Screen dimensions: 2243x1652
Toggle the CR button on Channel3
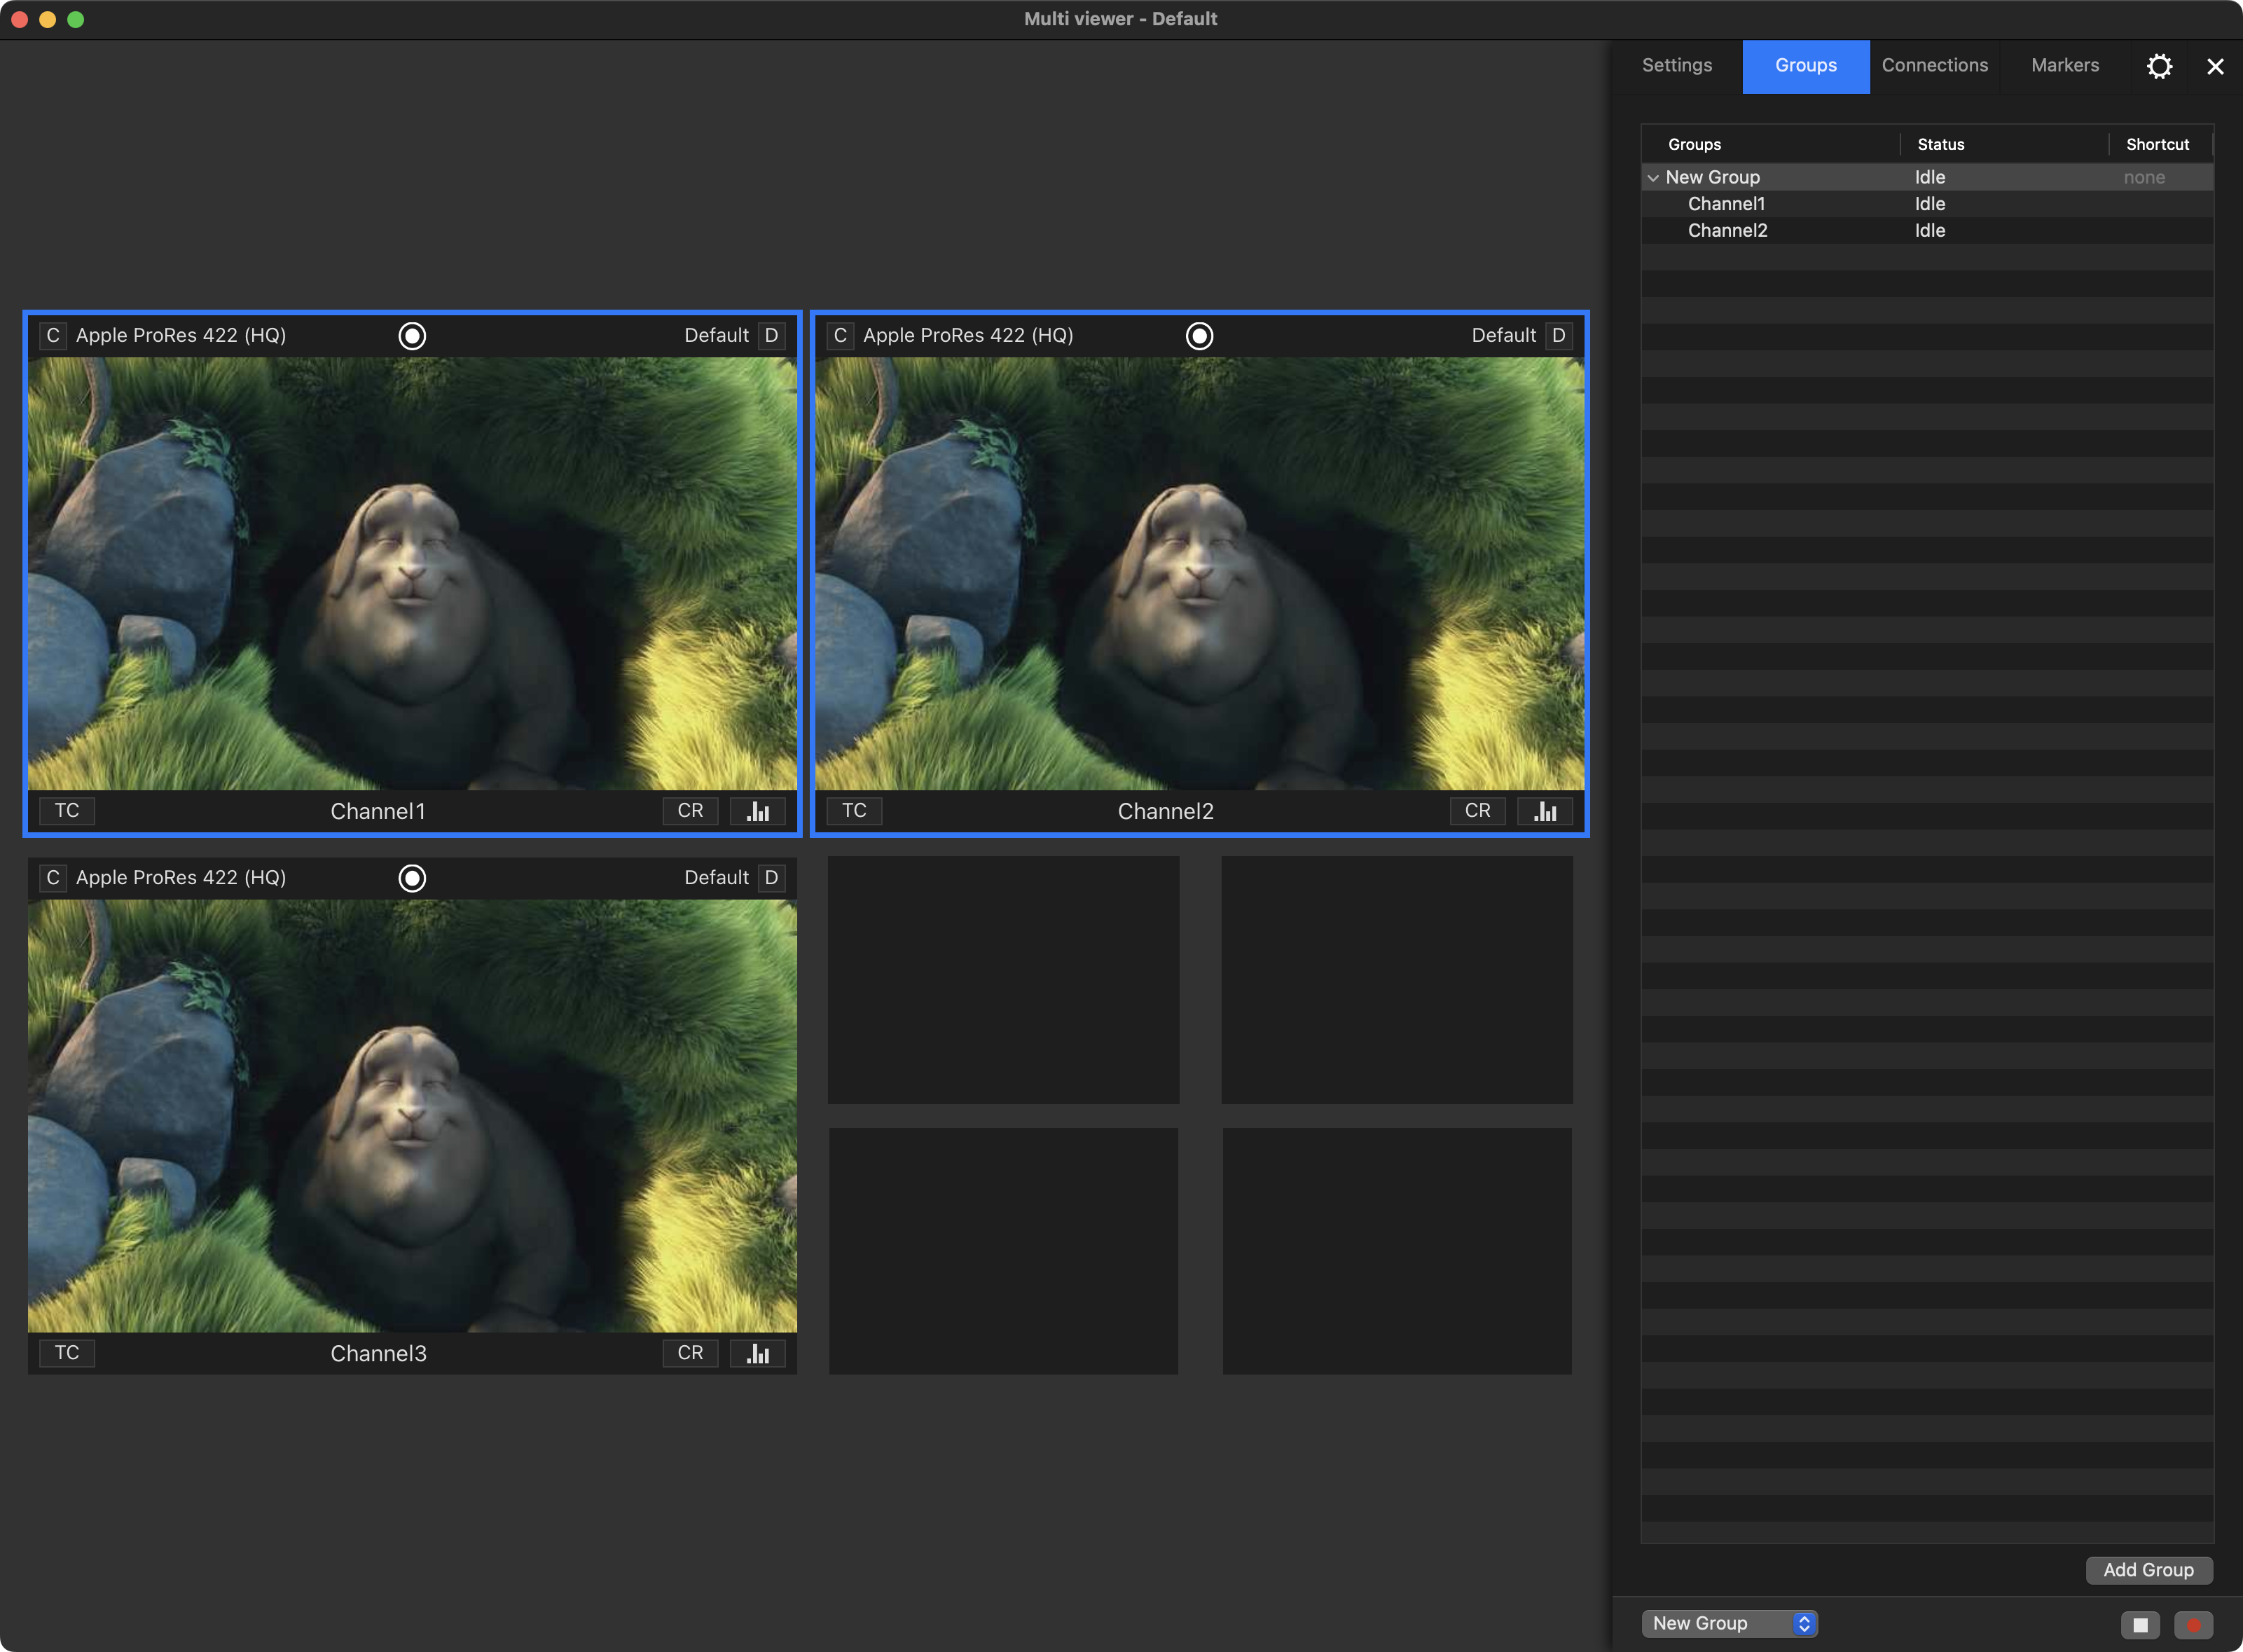(690, 1353)
